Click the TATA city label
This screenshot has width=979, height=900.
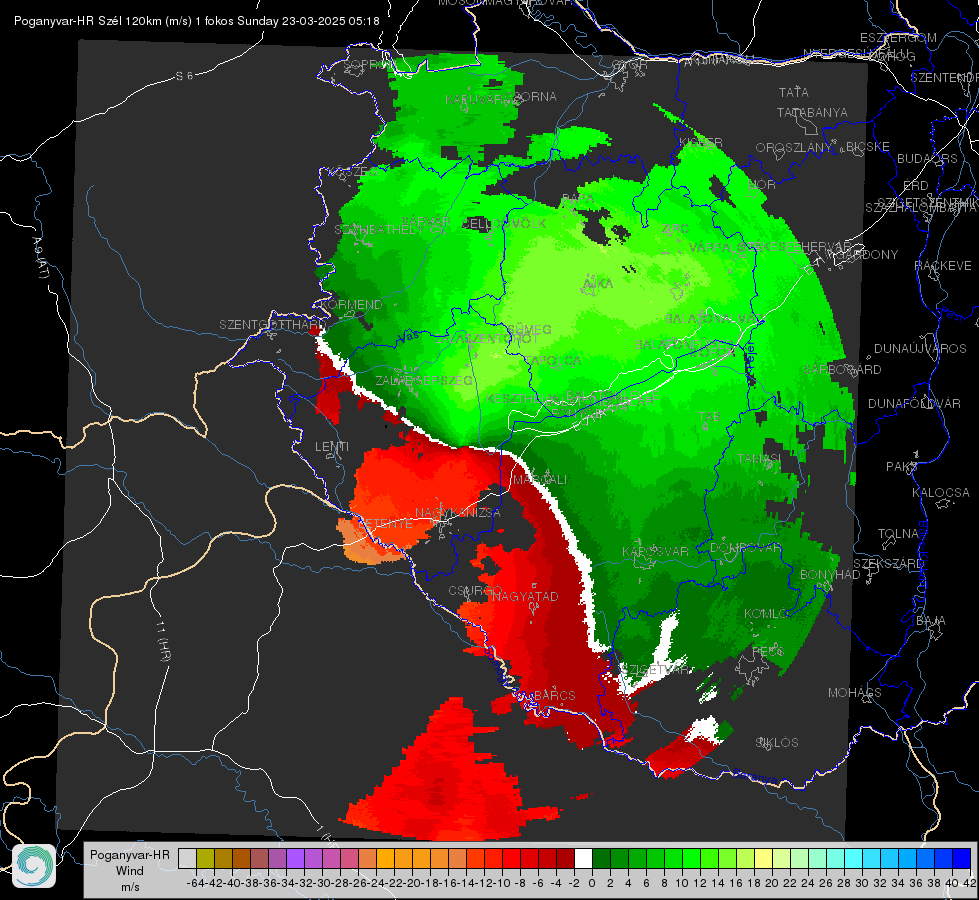point(794,92)
